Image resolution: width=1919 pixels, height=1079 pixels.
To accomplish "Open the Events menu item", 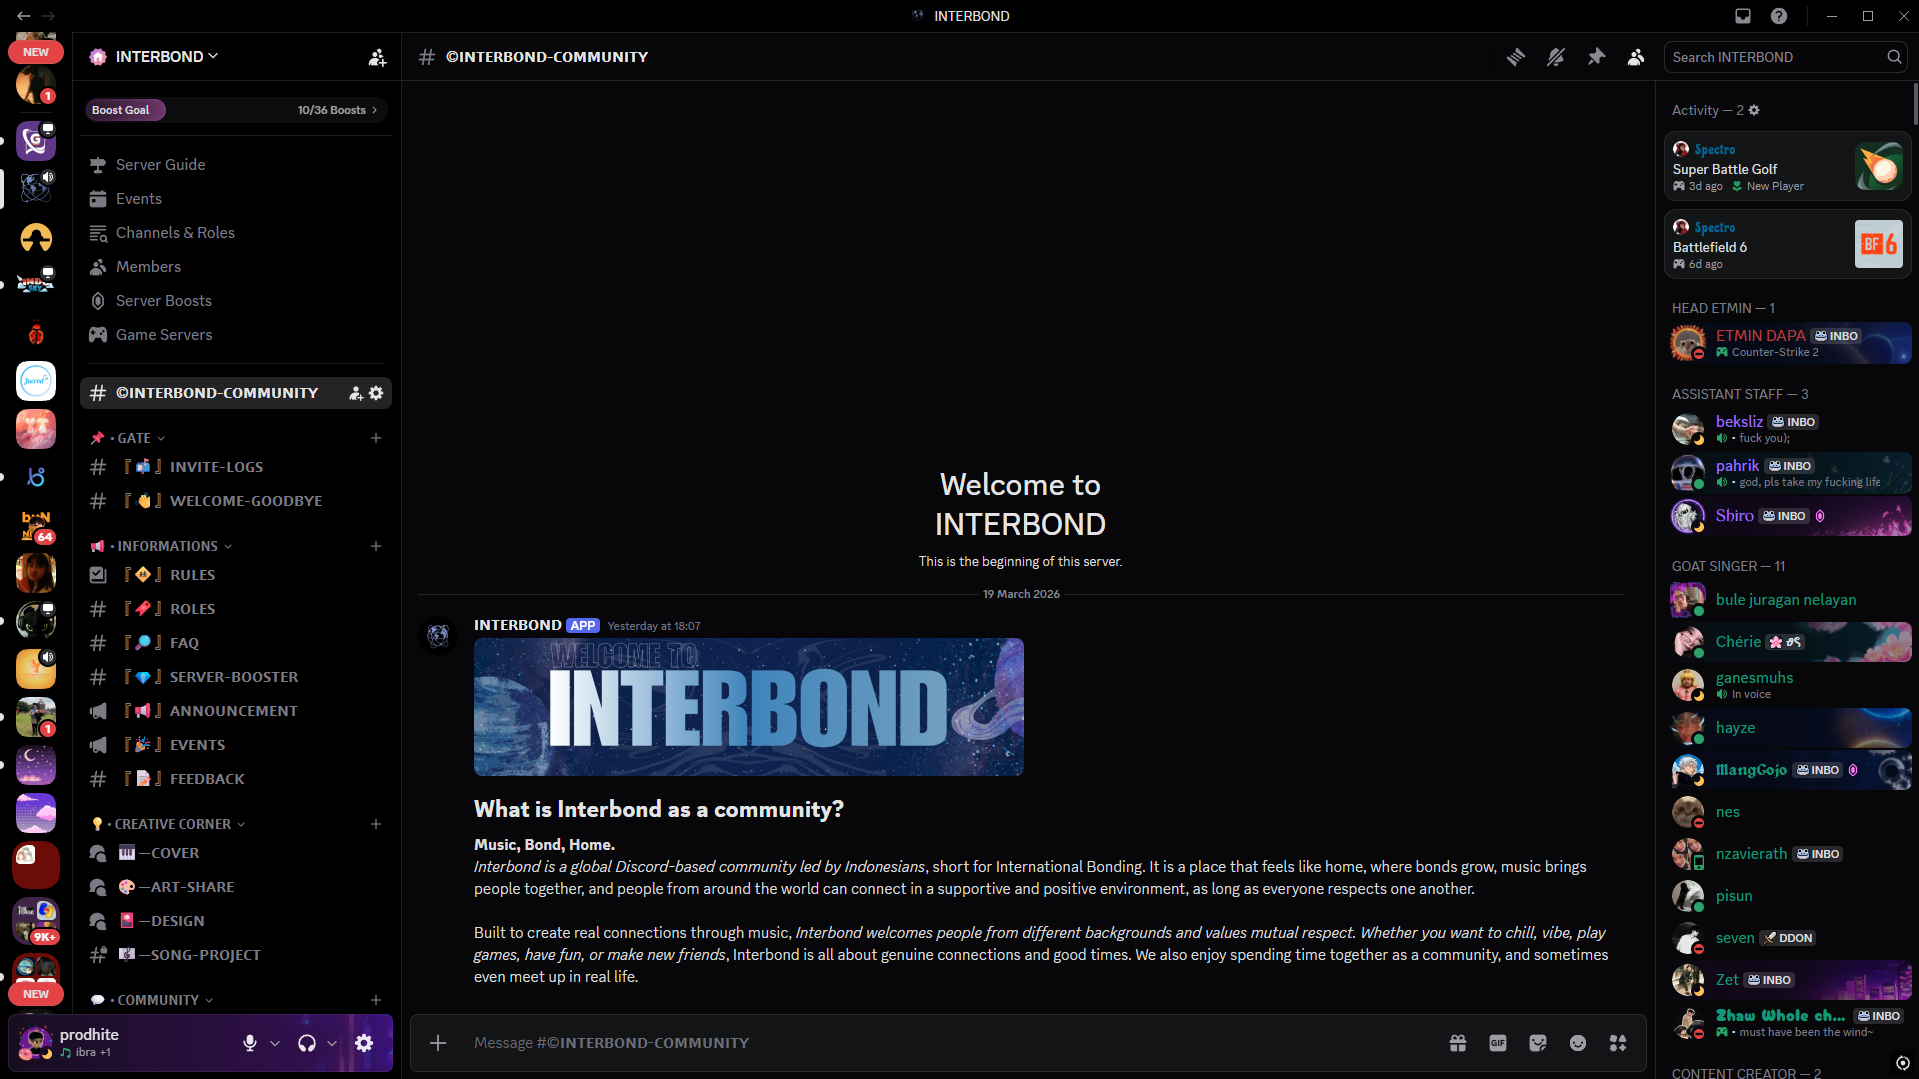I will point(236,199).
